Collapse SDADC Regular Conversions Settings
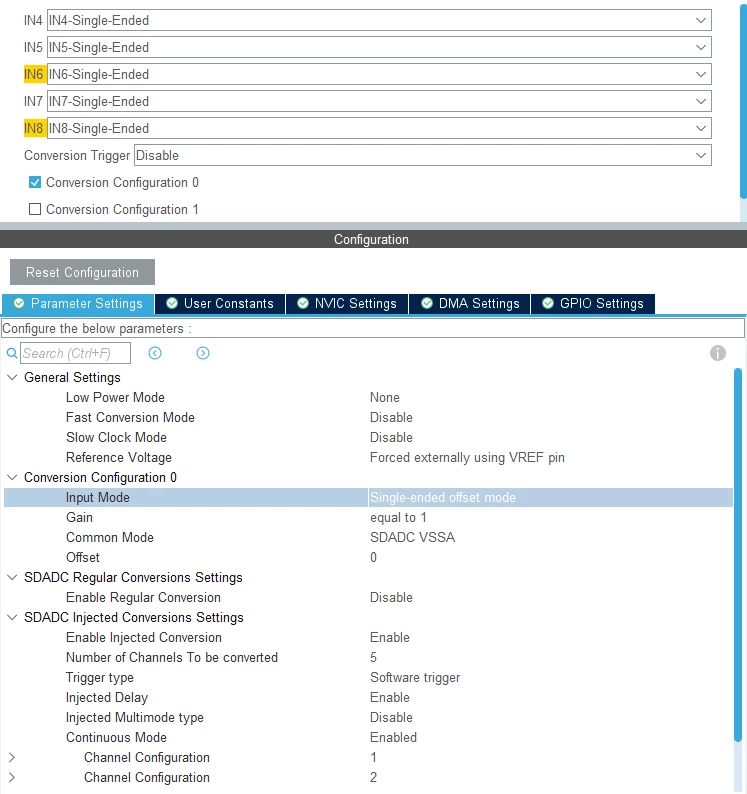Viewport: 747px width, 794px height. [x=12, y=577]
